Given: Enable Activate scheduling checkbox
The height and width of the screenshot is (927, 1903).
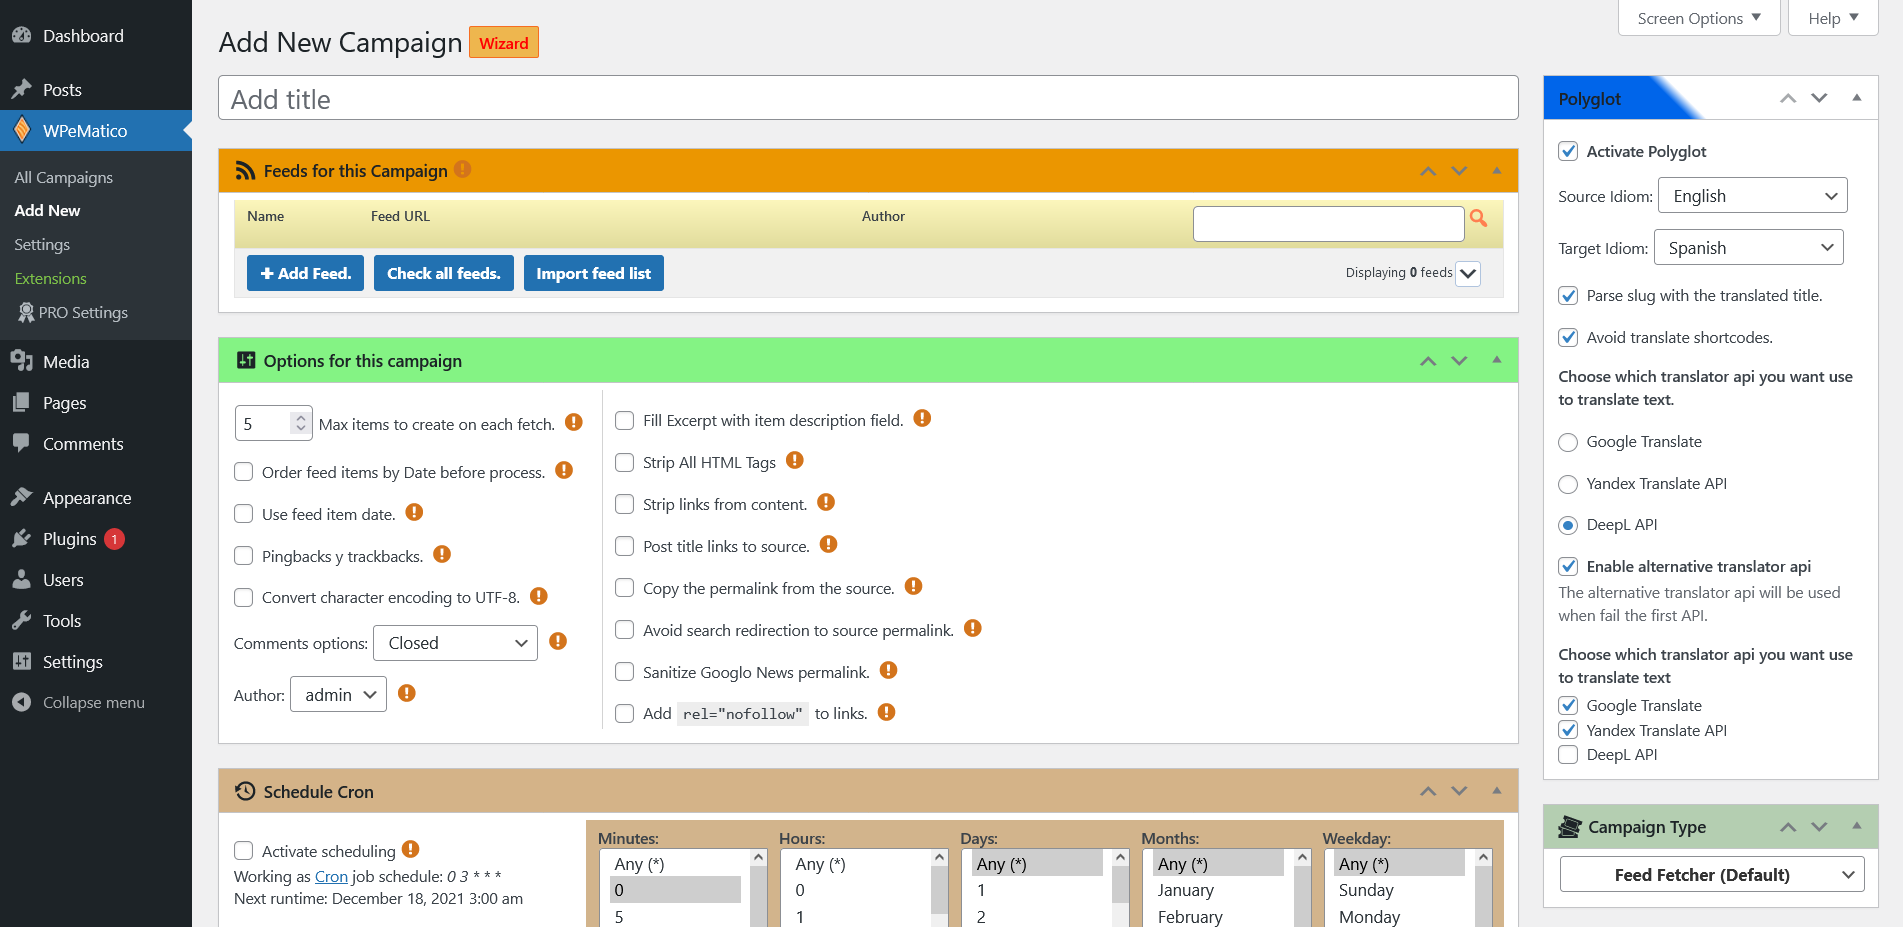Looking at the screenshot, I should 243,851.
